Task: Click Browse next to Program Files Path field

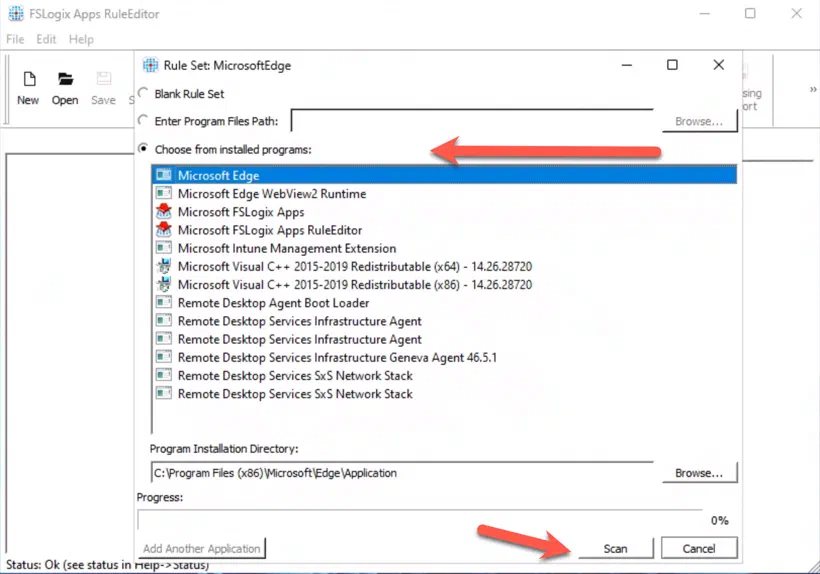Action: 699,121
